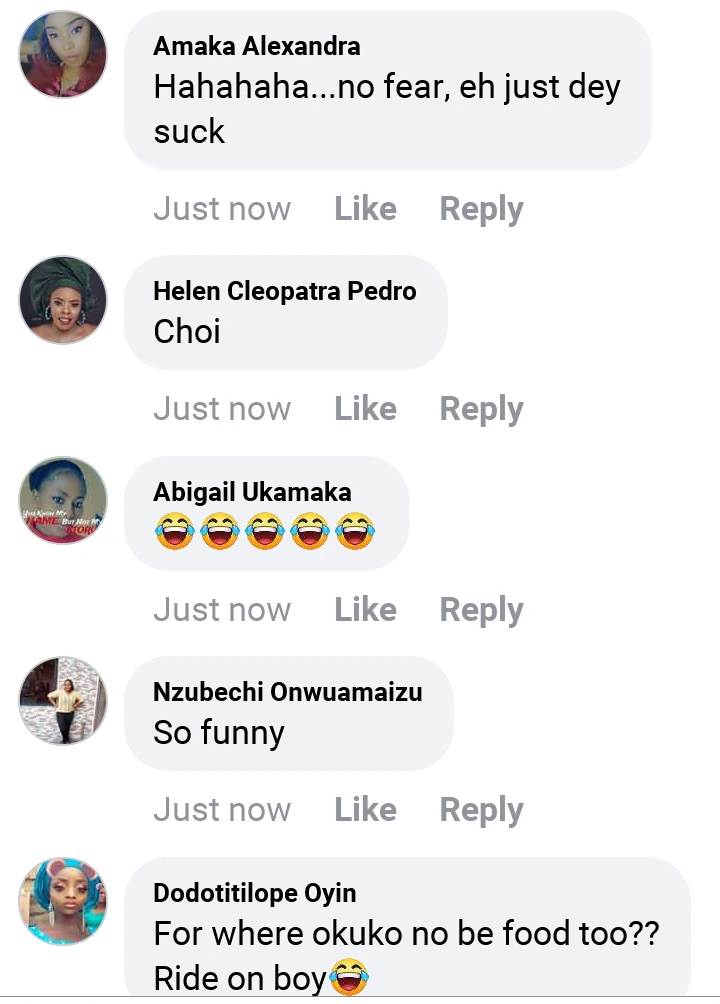Open Nzubechi Onwuamaizu's profile picture
The image size is (720, 1004).
pyautogui.click(x=63, y=700)
